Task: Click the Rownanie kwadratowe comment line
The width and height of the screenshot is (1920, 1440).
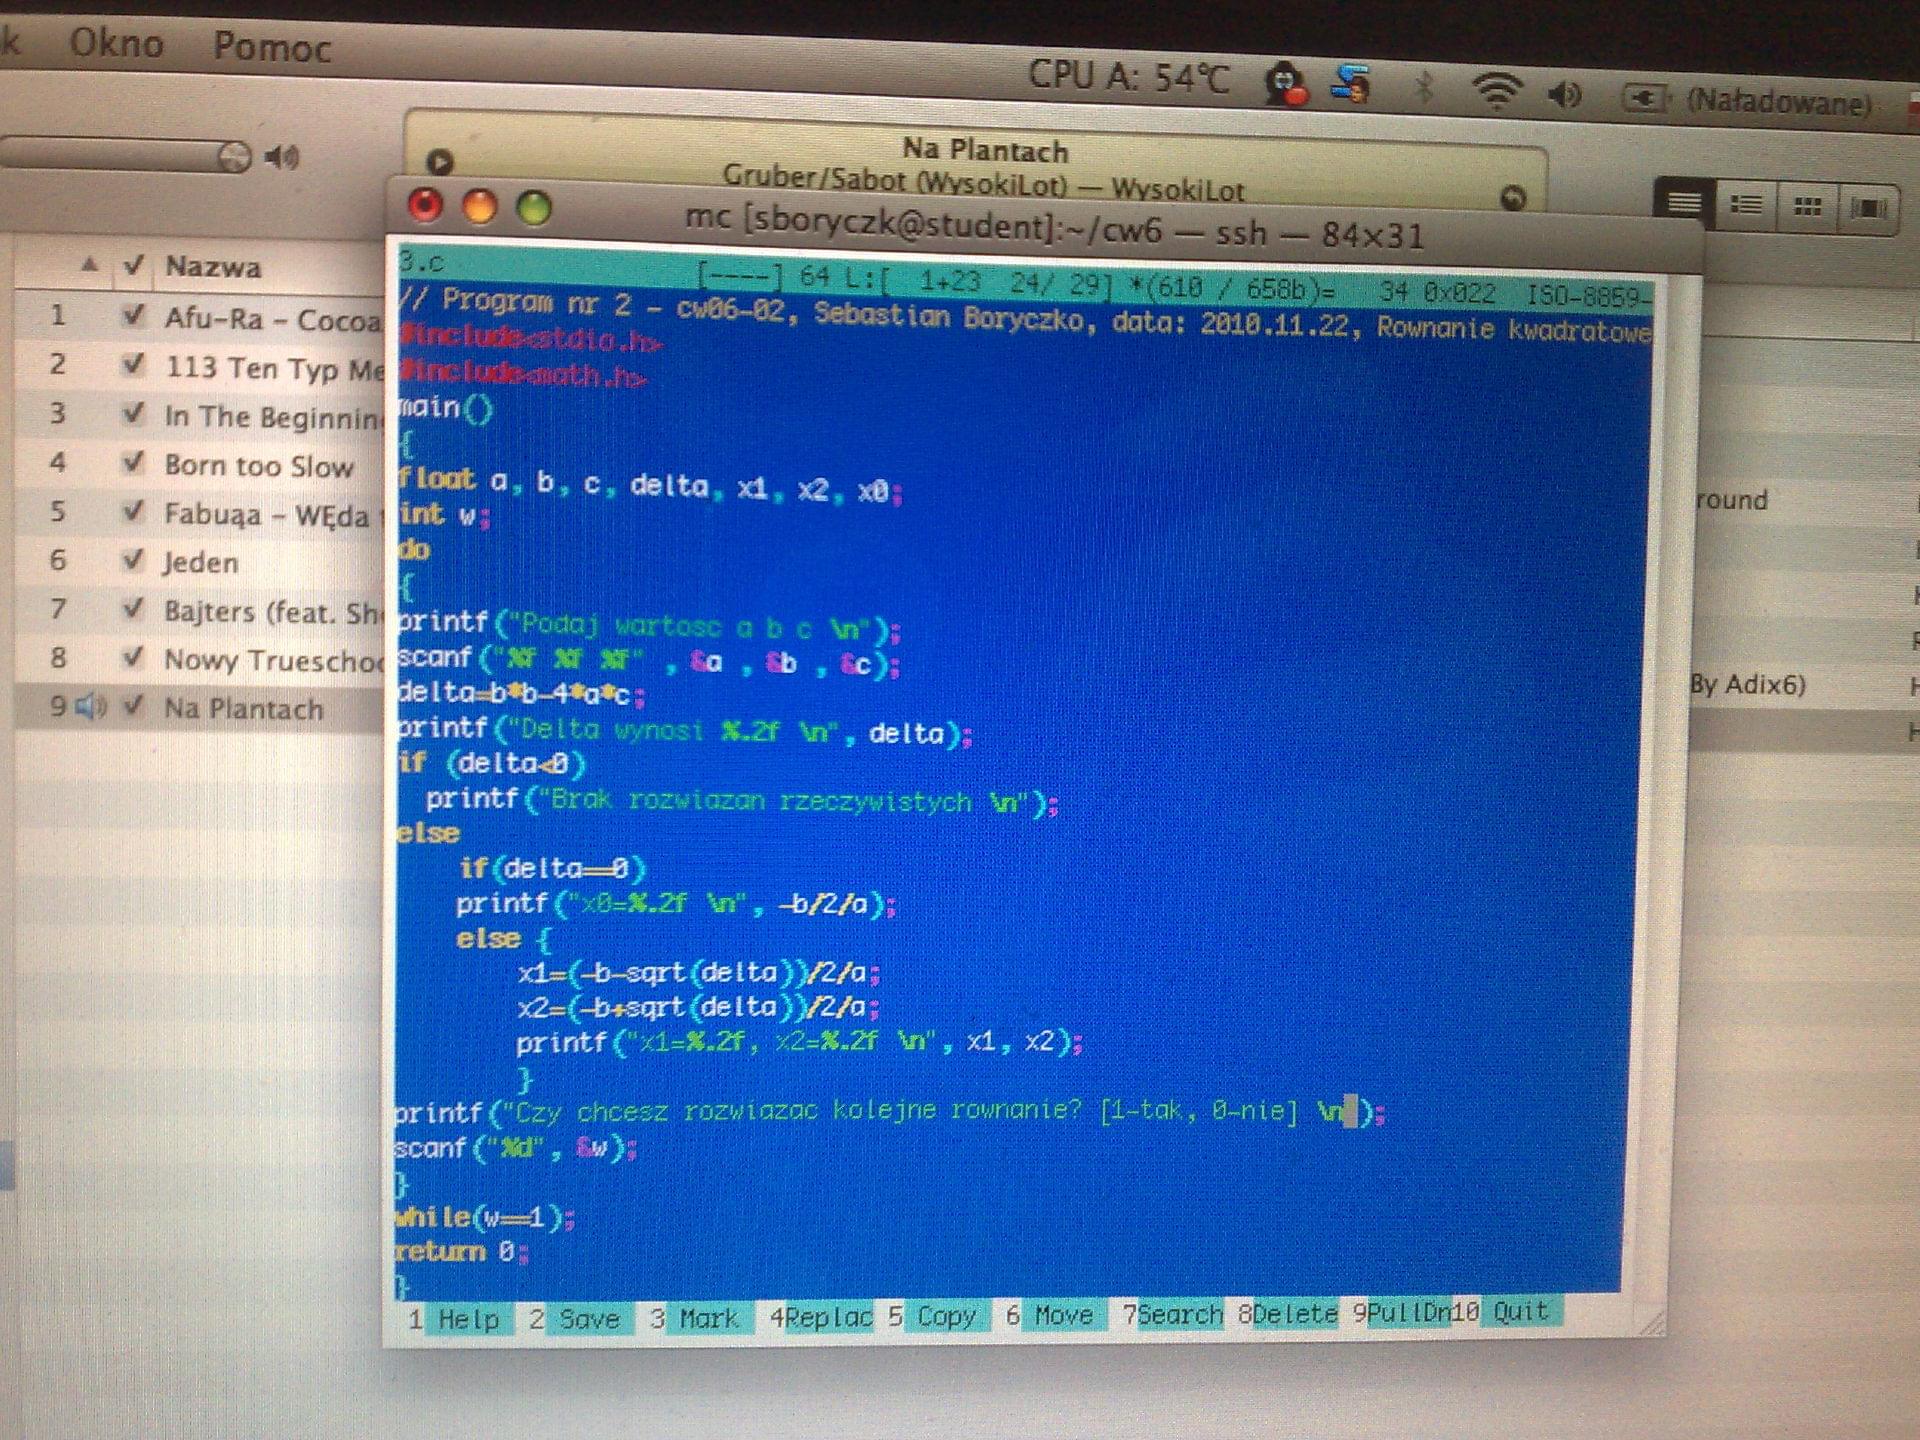Action: [x=1025, y=315]
